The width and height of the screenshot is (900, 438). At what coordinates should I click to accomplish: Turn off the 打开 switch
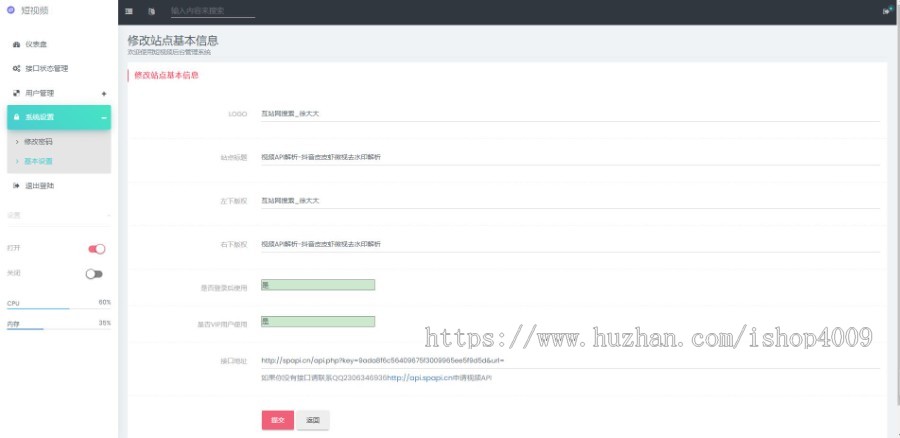(96, 249)
